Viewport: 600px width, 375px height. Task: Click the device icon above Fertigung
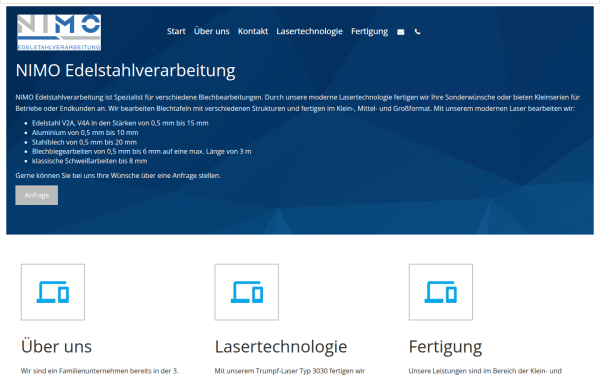point(440,292)
